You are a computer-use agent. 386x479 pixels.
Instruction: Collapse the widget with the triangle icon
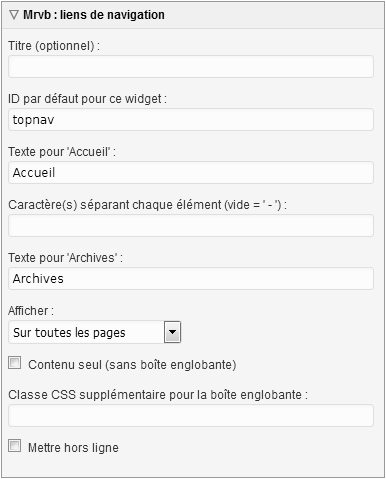14,15
